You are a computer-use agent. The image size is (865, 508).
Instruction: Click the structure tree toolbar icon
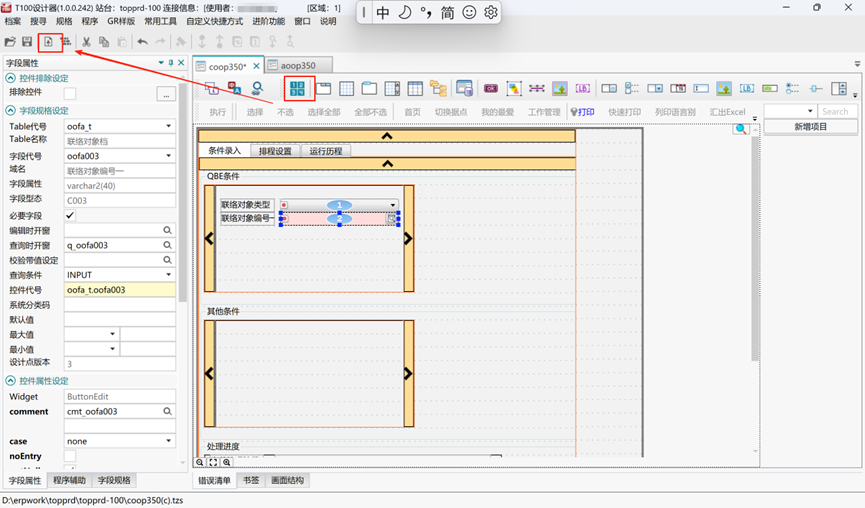tap(66, 42)
